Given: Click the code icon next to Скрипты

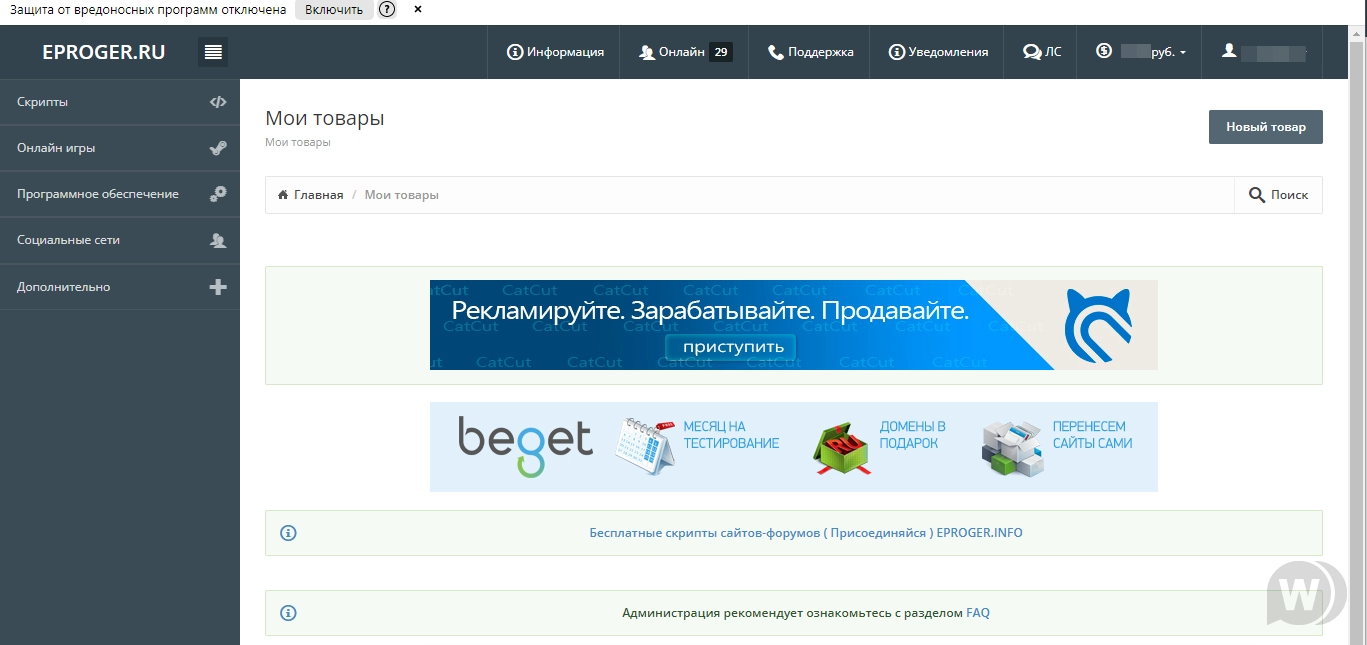Looking at the screenshot, I should 218,102.
